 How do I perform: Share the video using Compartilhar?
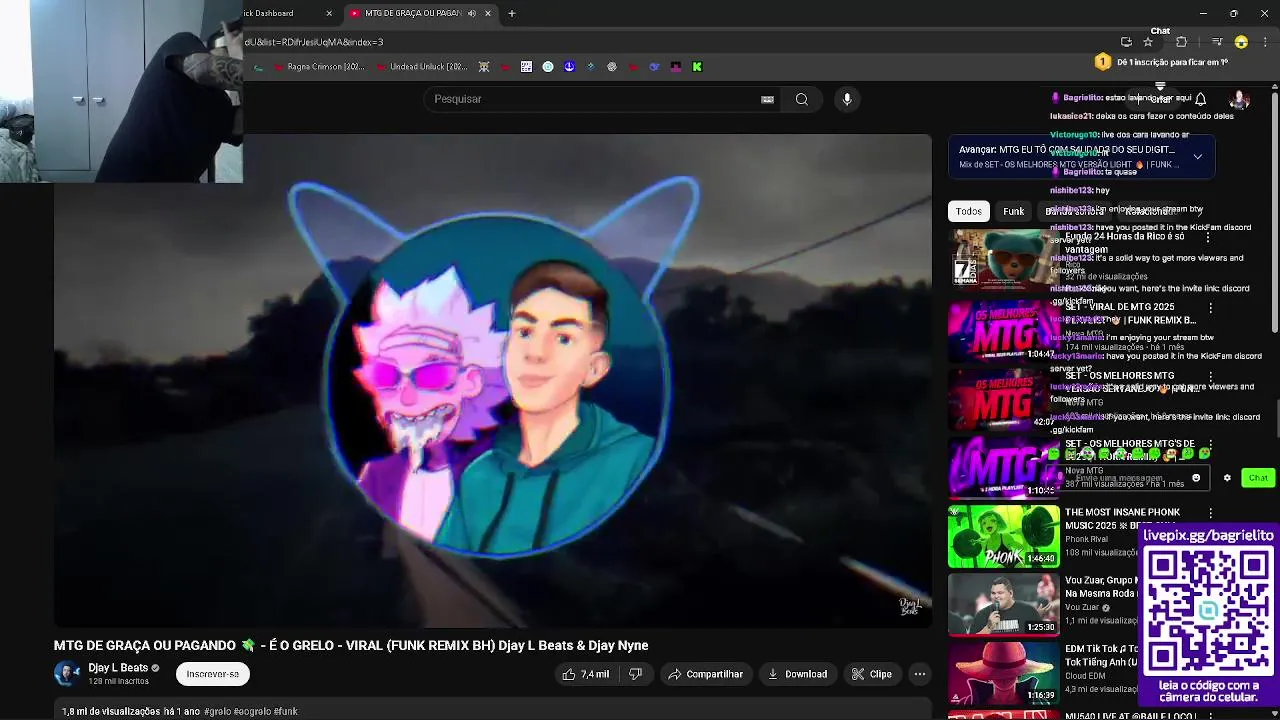706,674
